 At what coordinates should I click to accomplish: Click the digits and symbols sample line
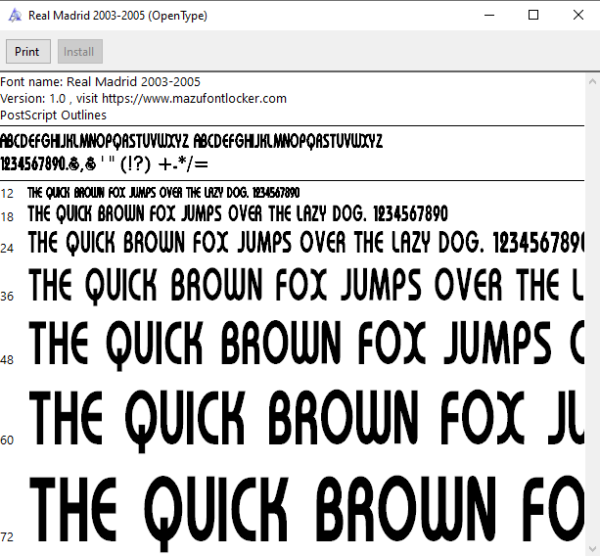tap(104, 165)
